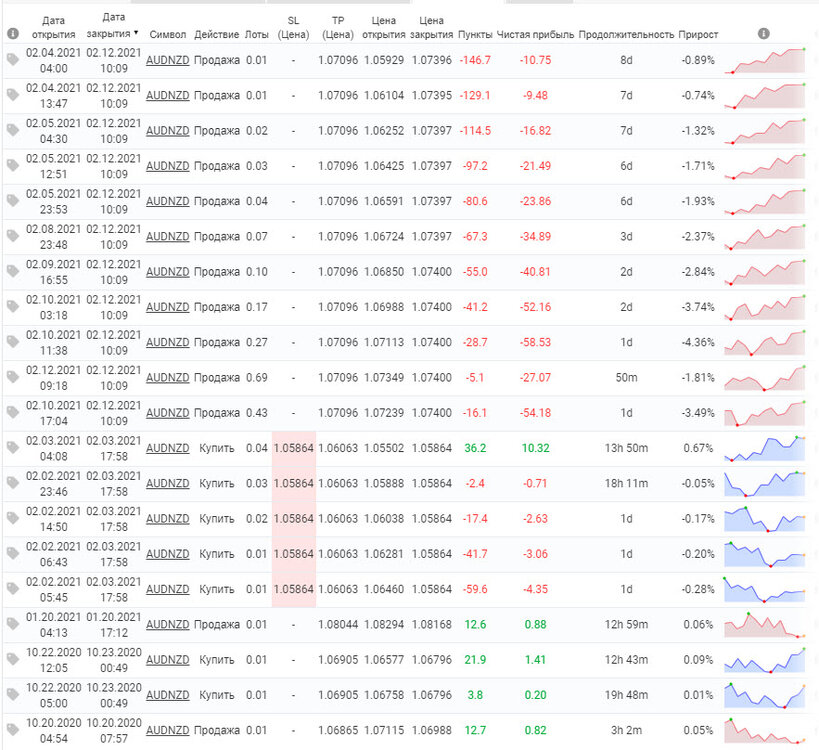Click tag icon of trade opened 10.20.2020 04:54
This screenshot has height=750, width=819.
13,730
